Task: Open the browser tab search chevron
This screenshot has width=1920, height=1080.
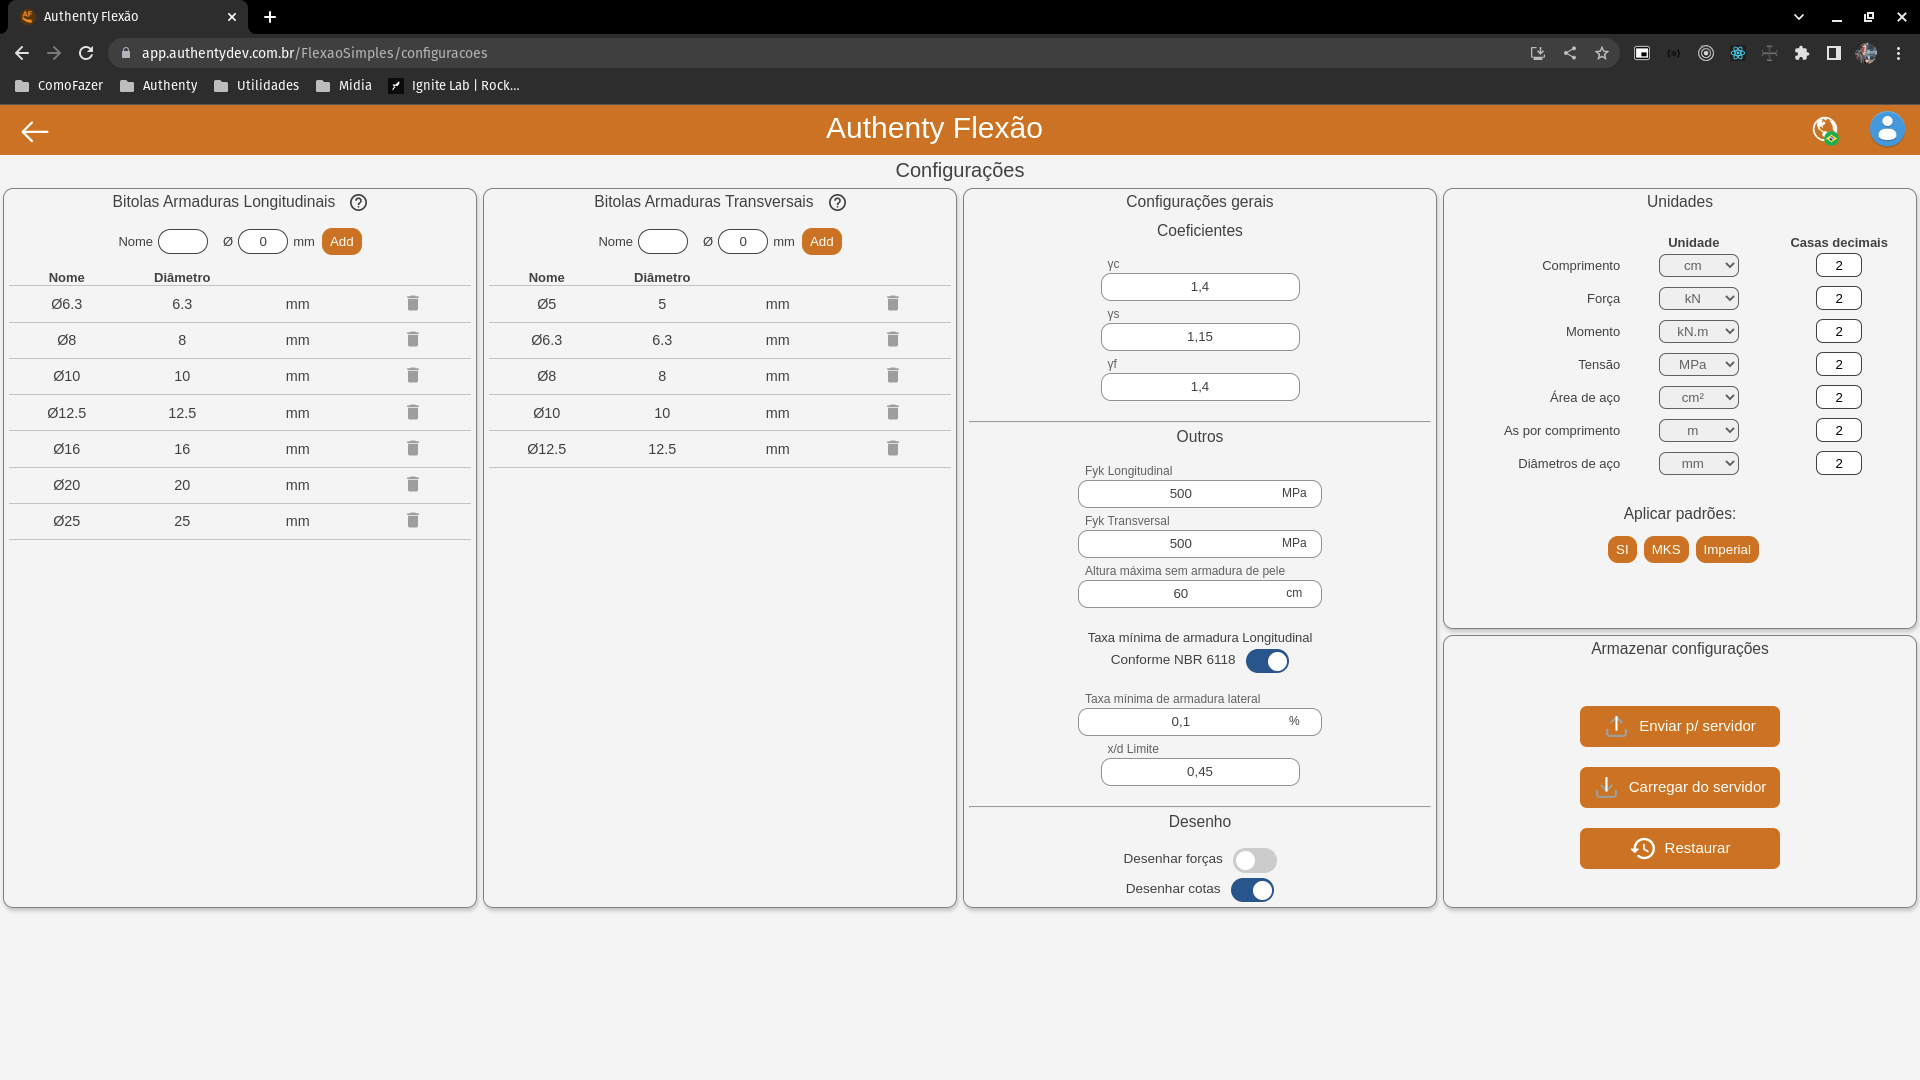Action: click(x=1799, y=17)
